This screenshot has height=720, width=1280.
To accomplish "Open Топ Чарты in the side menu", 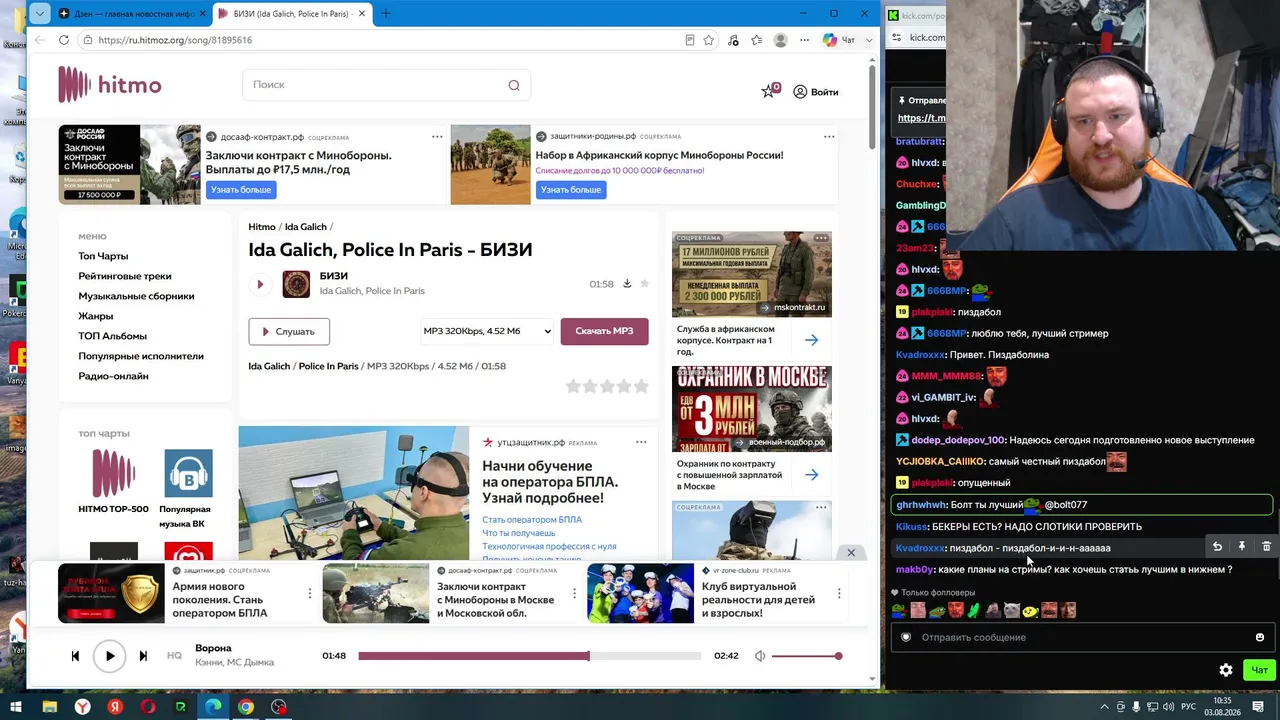I will coord(103,256).
